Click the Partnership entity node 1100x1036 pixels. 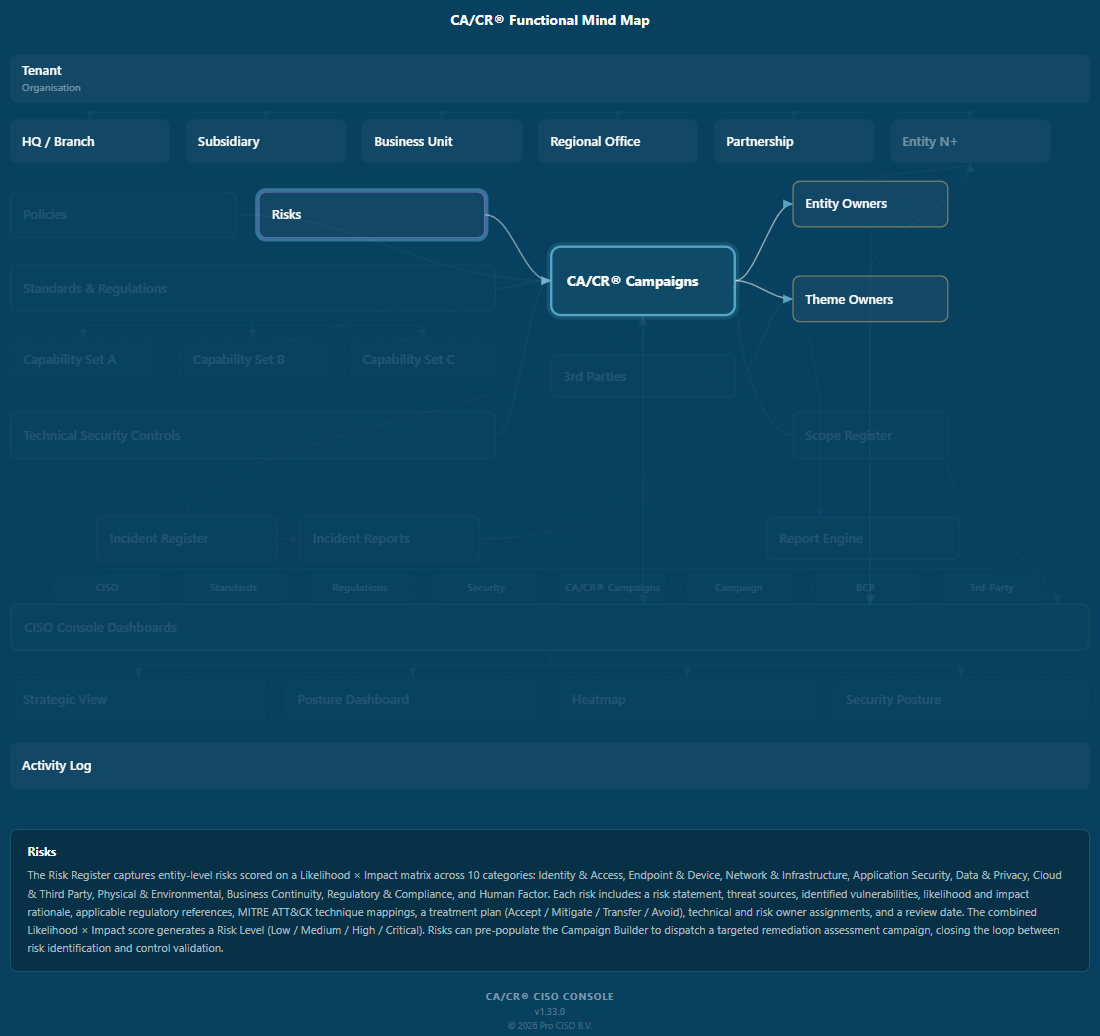click(x=794, y=141)
